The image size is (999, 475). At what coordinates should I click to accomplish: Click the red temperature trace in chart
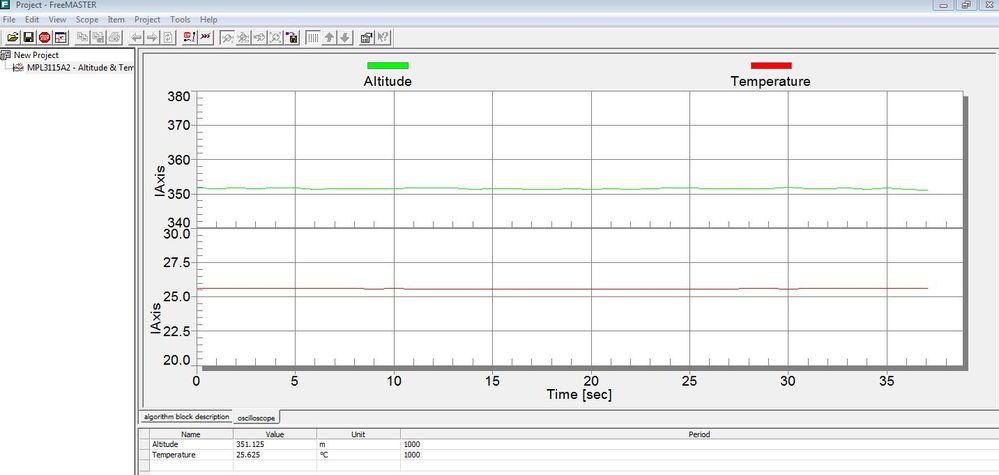(x=562, y=289)
